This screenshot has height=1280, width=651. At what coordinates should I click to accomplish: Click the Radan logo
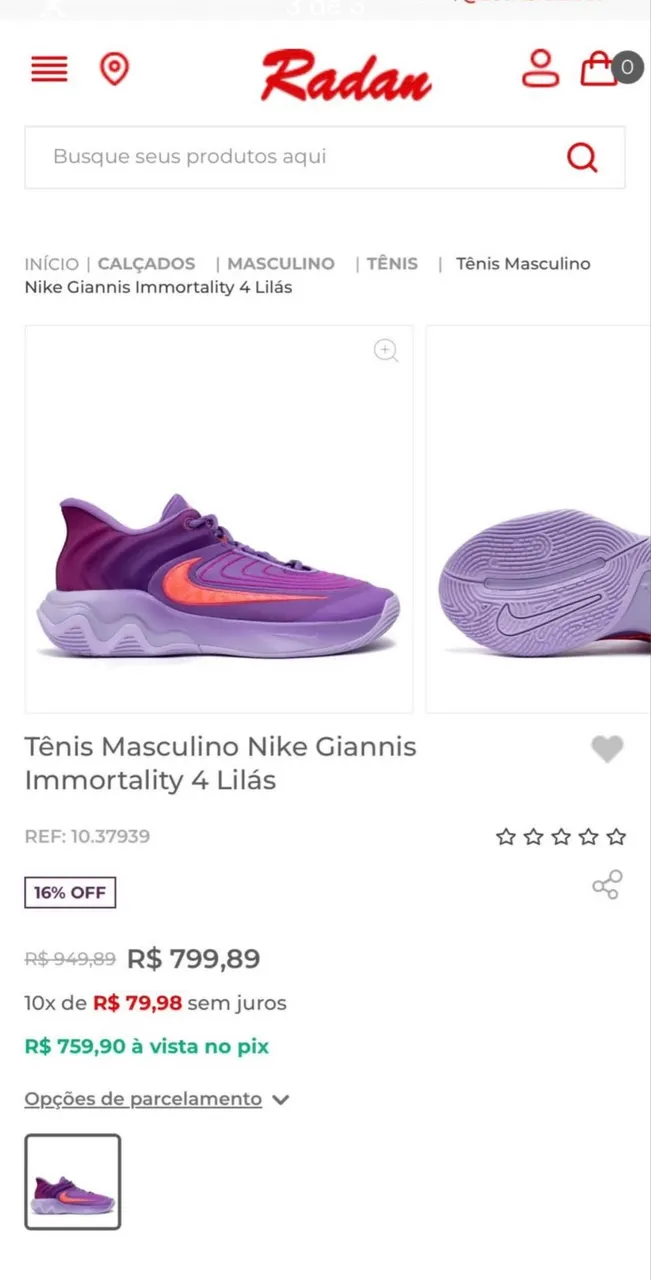pos(346,75)
